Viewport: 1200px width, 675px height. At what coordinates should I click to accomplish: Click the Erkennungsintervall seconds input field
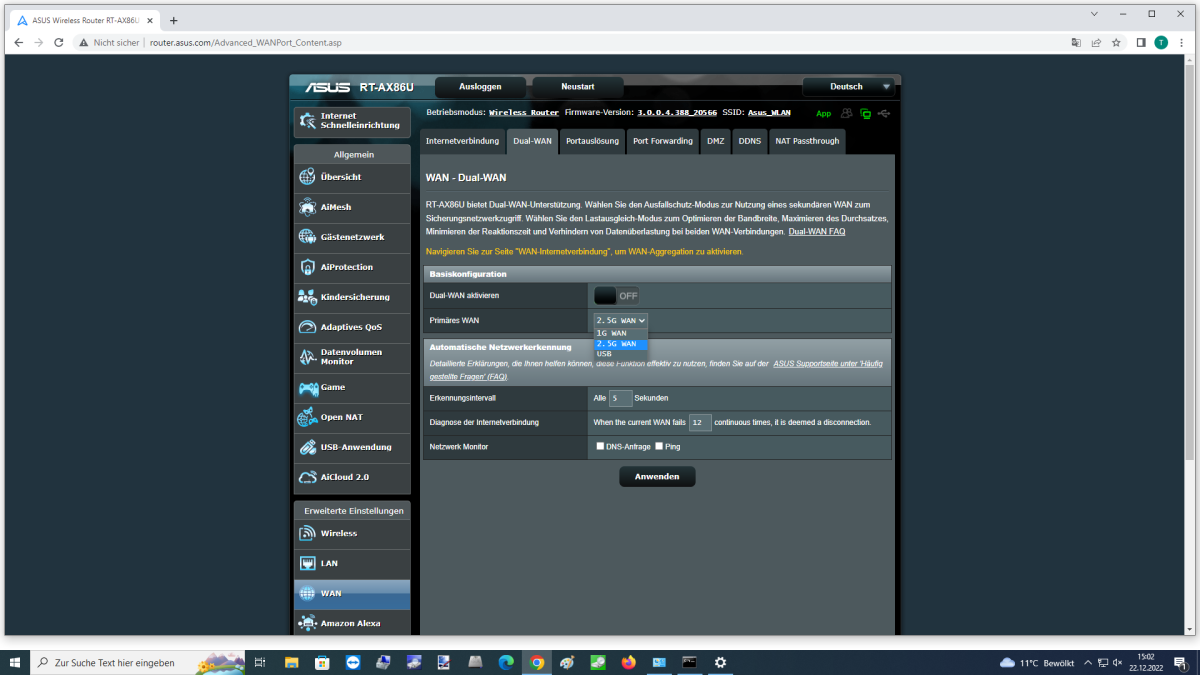coord(621,398)
